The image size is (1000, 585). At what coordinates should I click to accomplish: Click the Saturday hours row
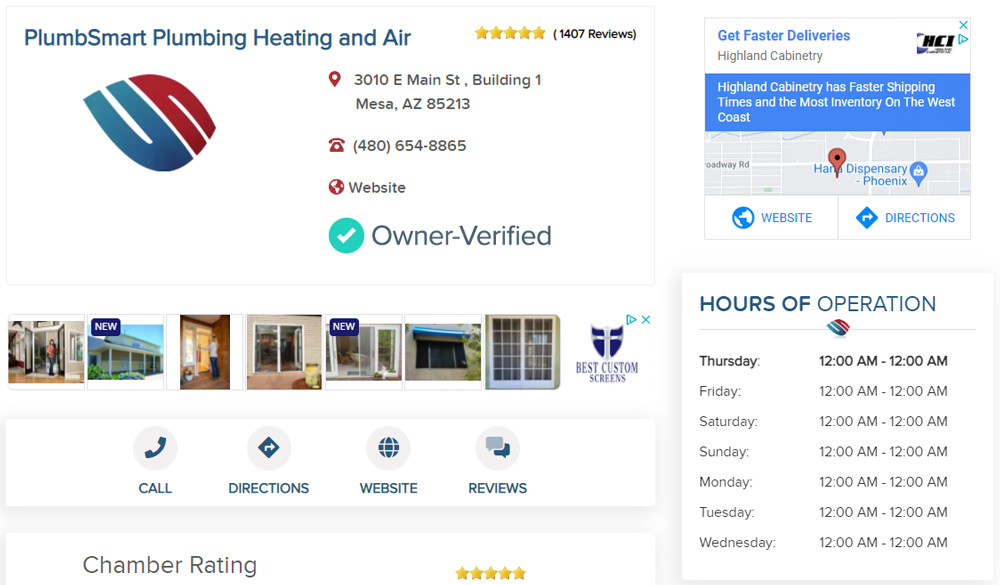(823, 421)
